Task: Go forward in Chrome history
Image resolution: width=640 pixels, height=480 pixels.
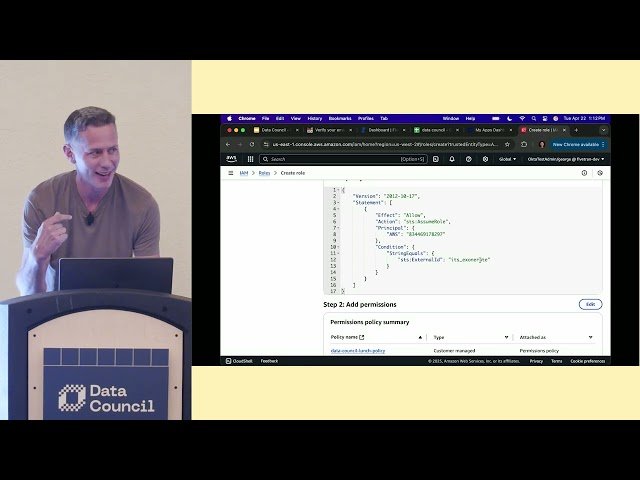Action: (240, 144)
